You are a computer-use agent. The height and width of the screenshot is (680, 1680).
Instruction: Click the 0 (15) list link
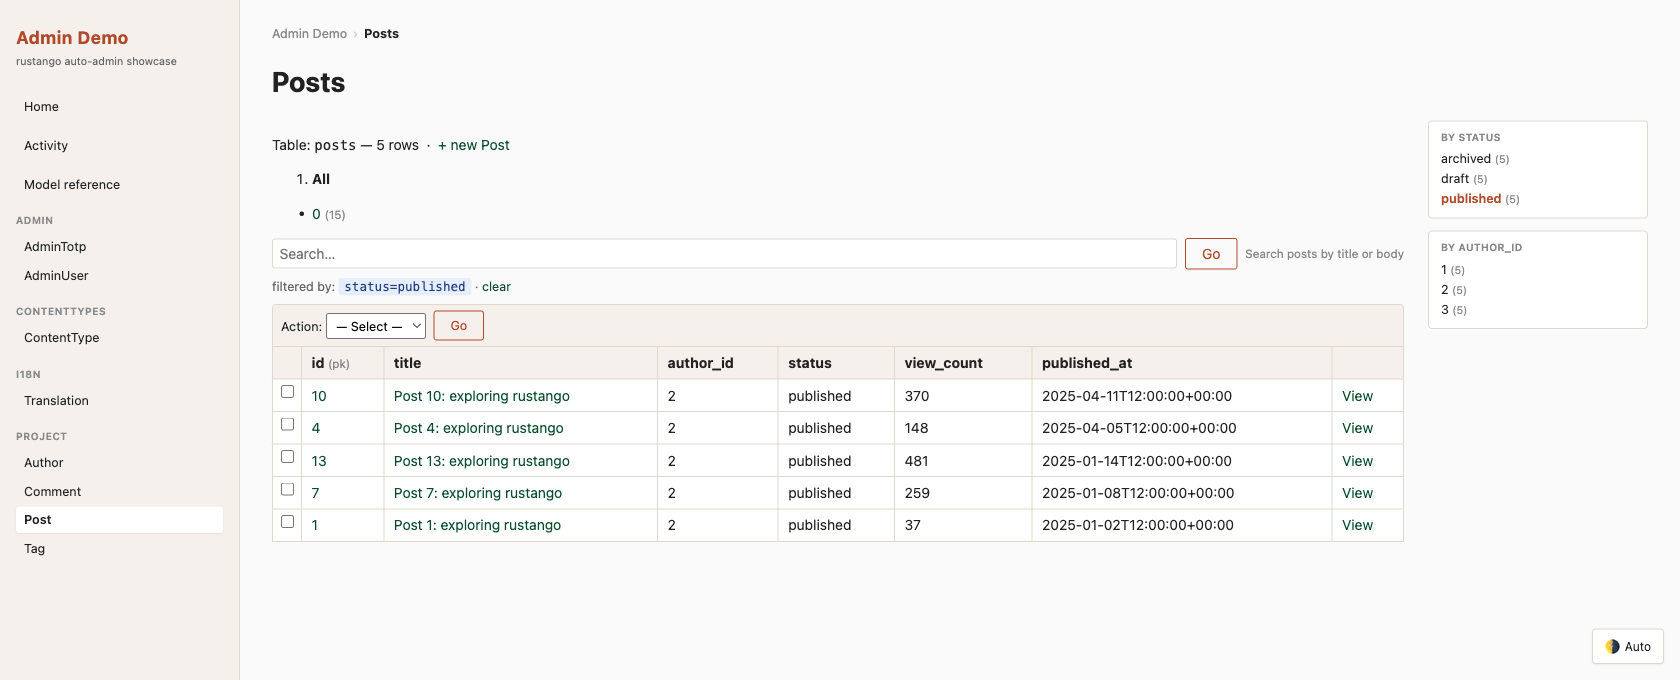point(316,214)
